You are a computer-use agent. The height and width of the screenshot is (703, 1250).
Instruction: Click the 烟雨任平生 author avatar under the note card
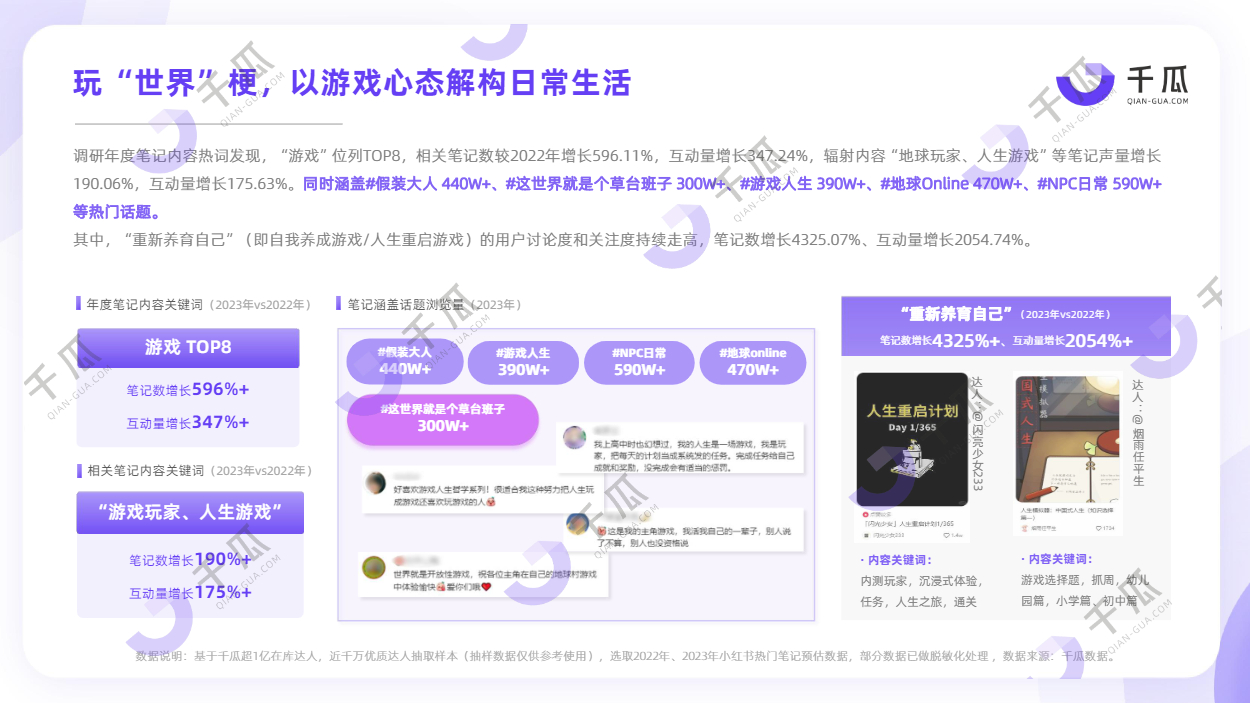pos(1025,528)
